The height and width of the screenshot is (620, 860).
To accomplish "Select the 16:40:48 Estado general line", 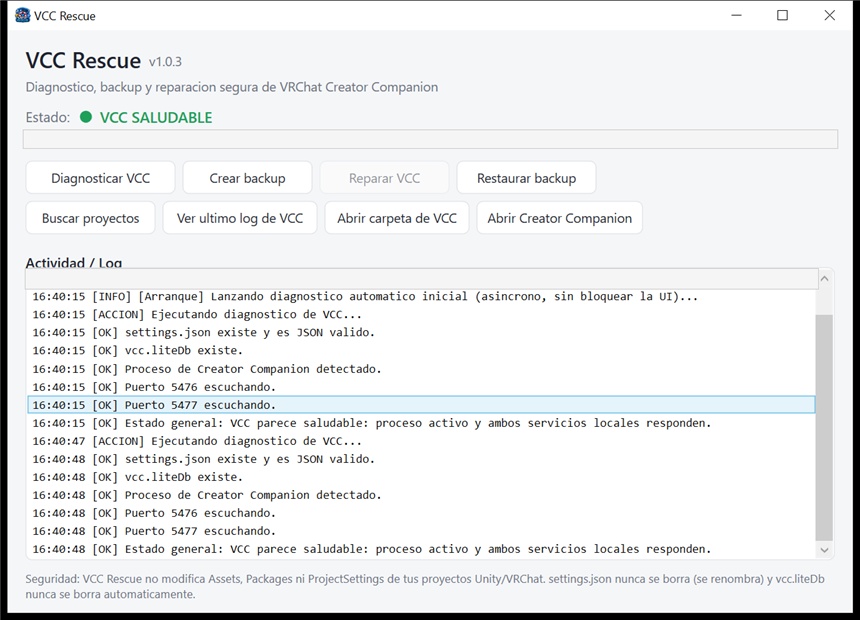I will (x=421, y=549).
